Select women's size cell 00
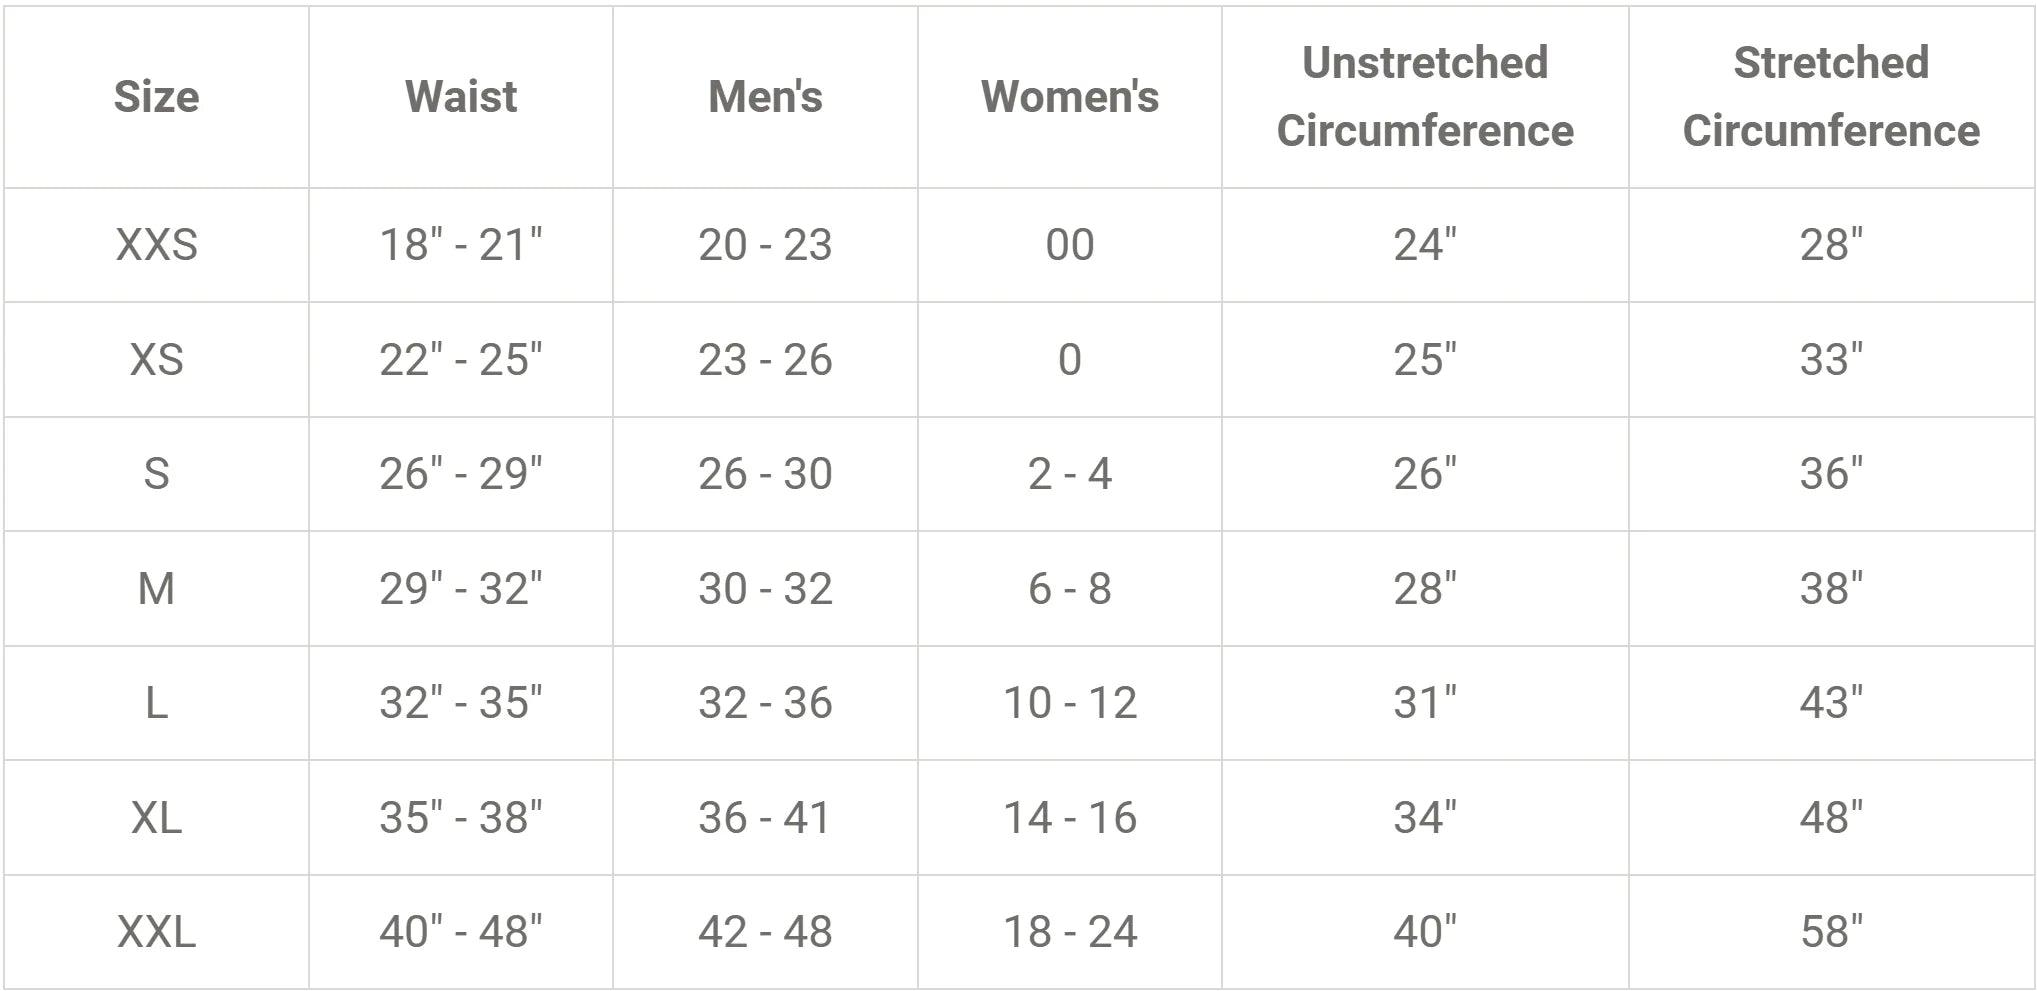The image size is (2037, 991). pyautogui.click(x=1070, y=245)
